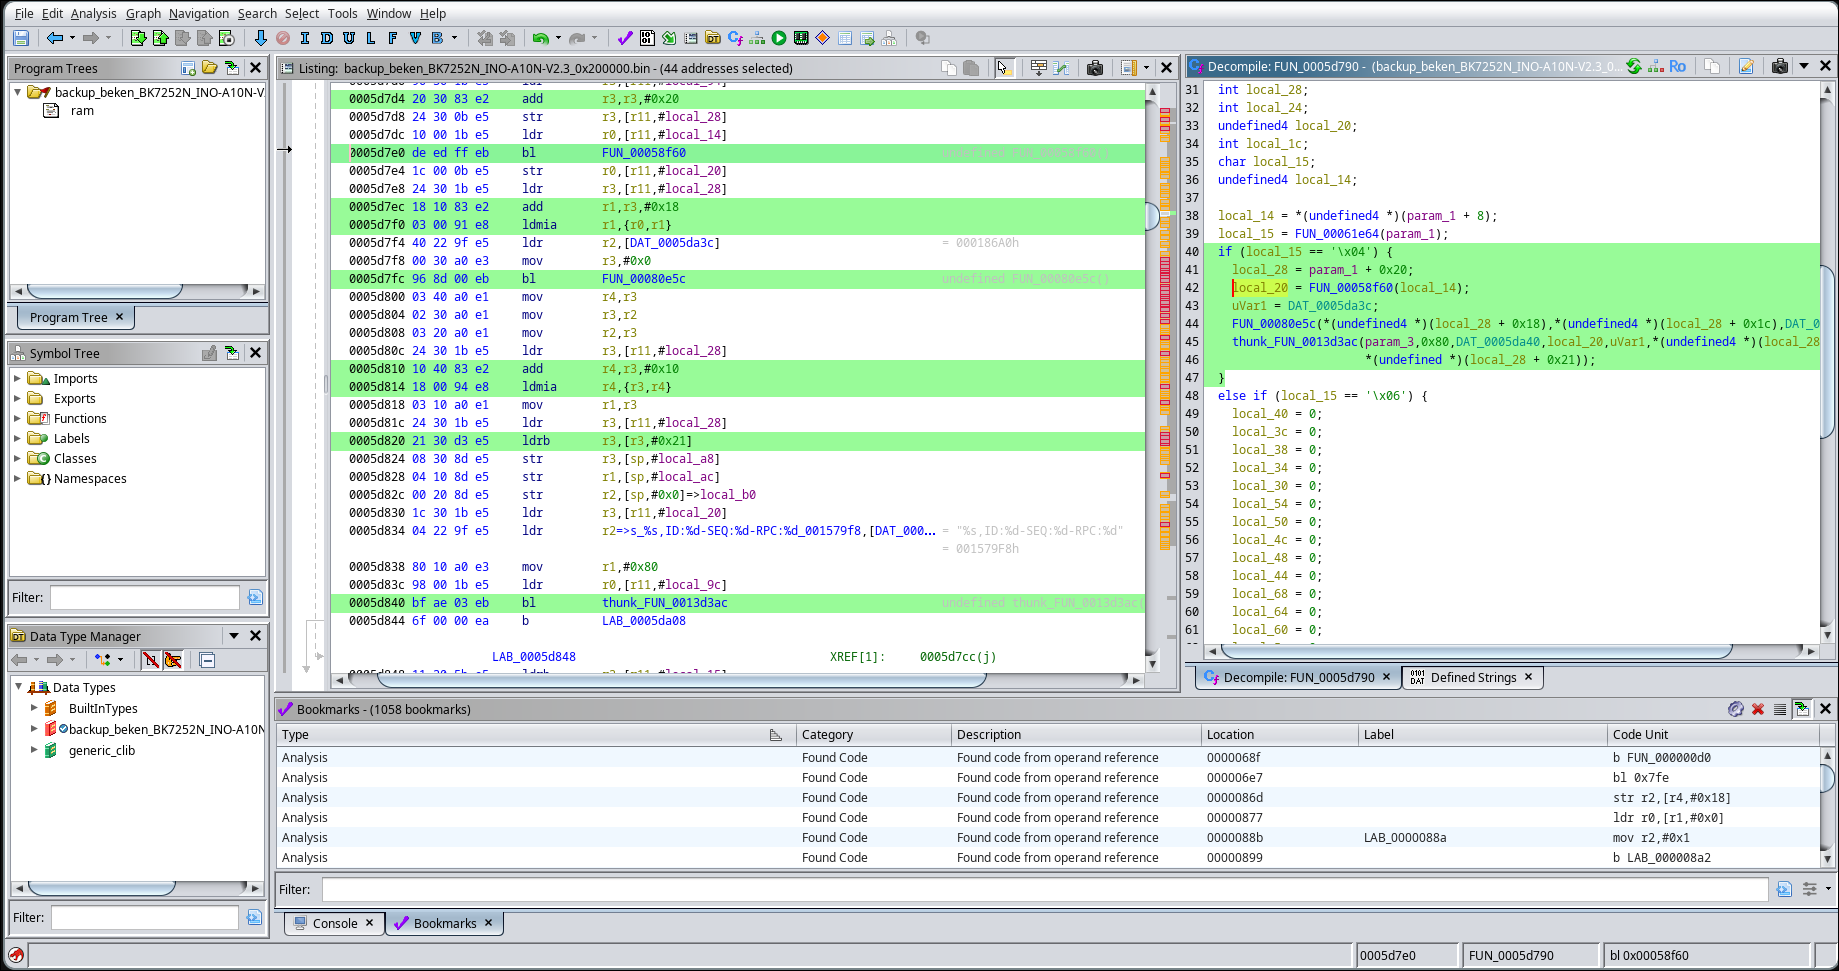Click the Save program icon
Viewport: 1839px width, 971px height.
coord(21,38)
